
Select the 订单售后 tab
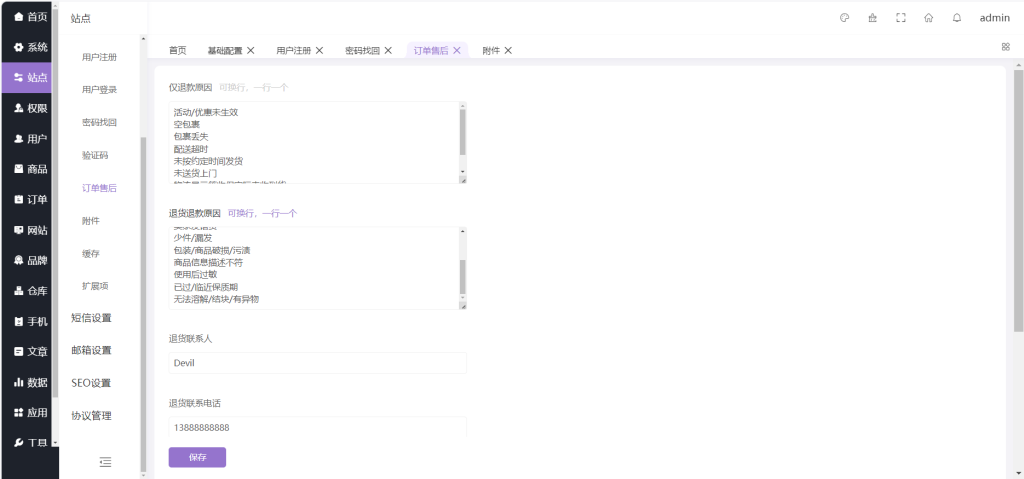431,50
